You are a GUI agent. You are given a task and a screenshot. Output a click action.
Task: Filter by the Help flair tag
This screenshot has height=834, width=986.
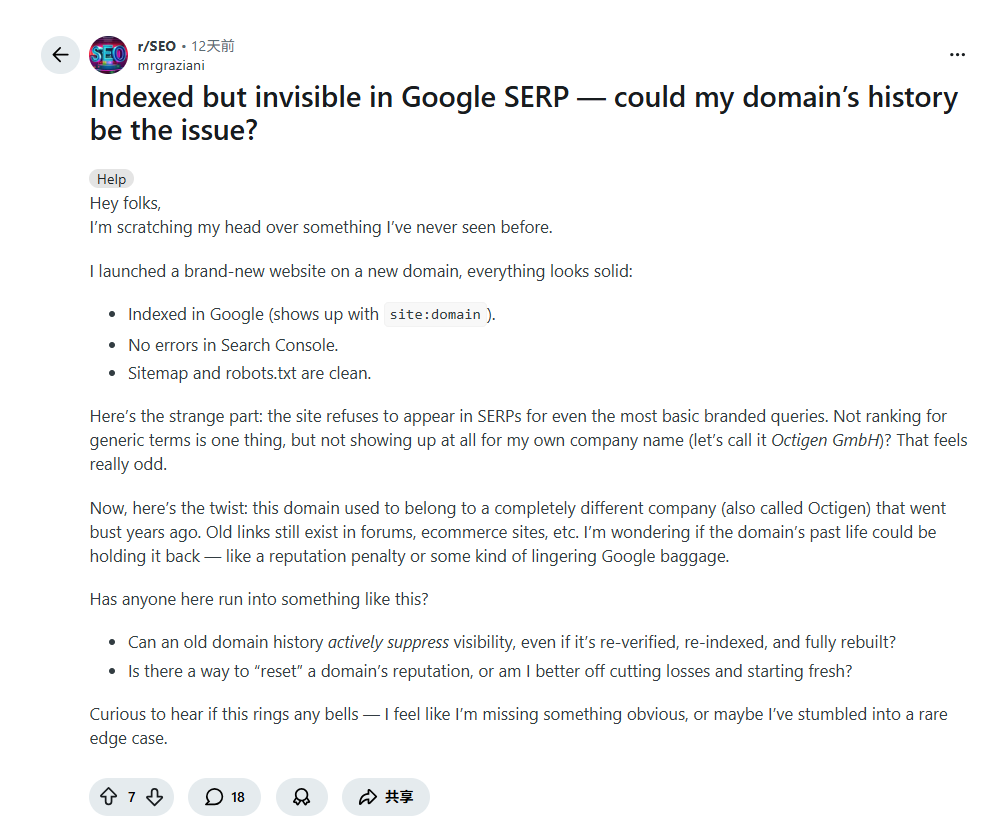pos(111,179)
